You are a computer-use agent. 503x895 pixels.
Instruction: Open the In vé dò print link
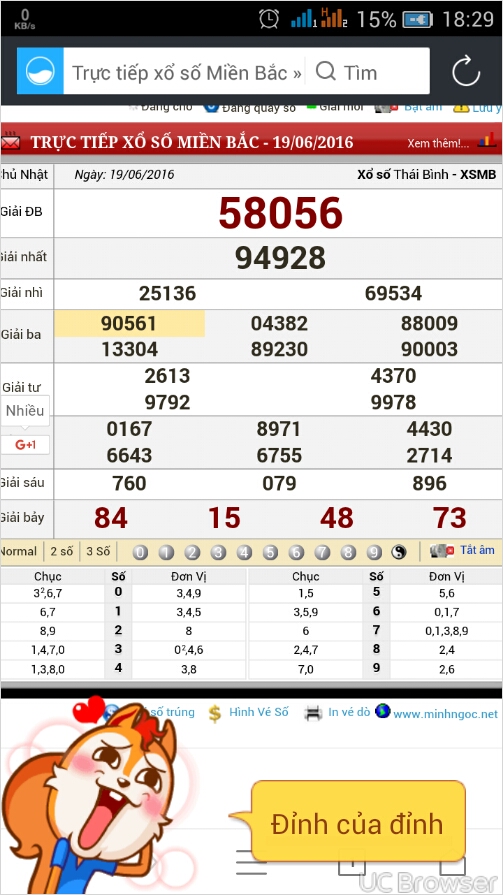click(x=349, y=712)
